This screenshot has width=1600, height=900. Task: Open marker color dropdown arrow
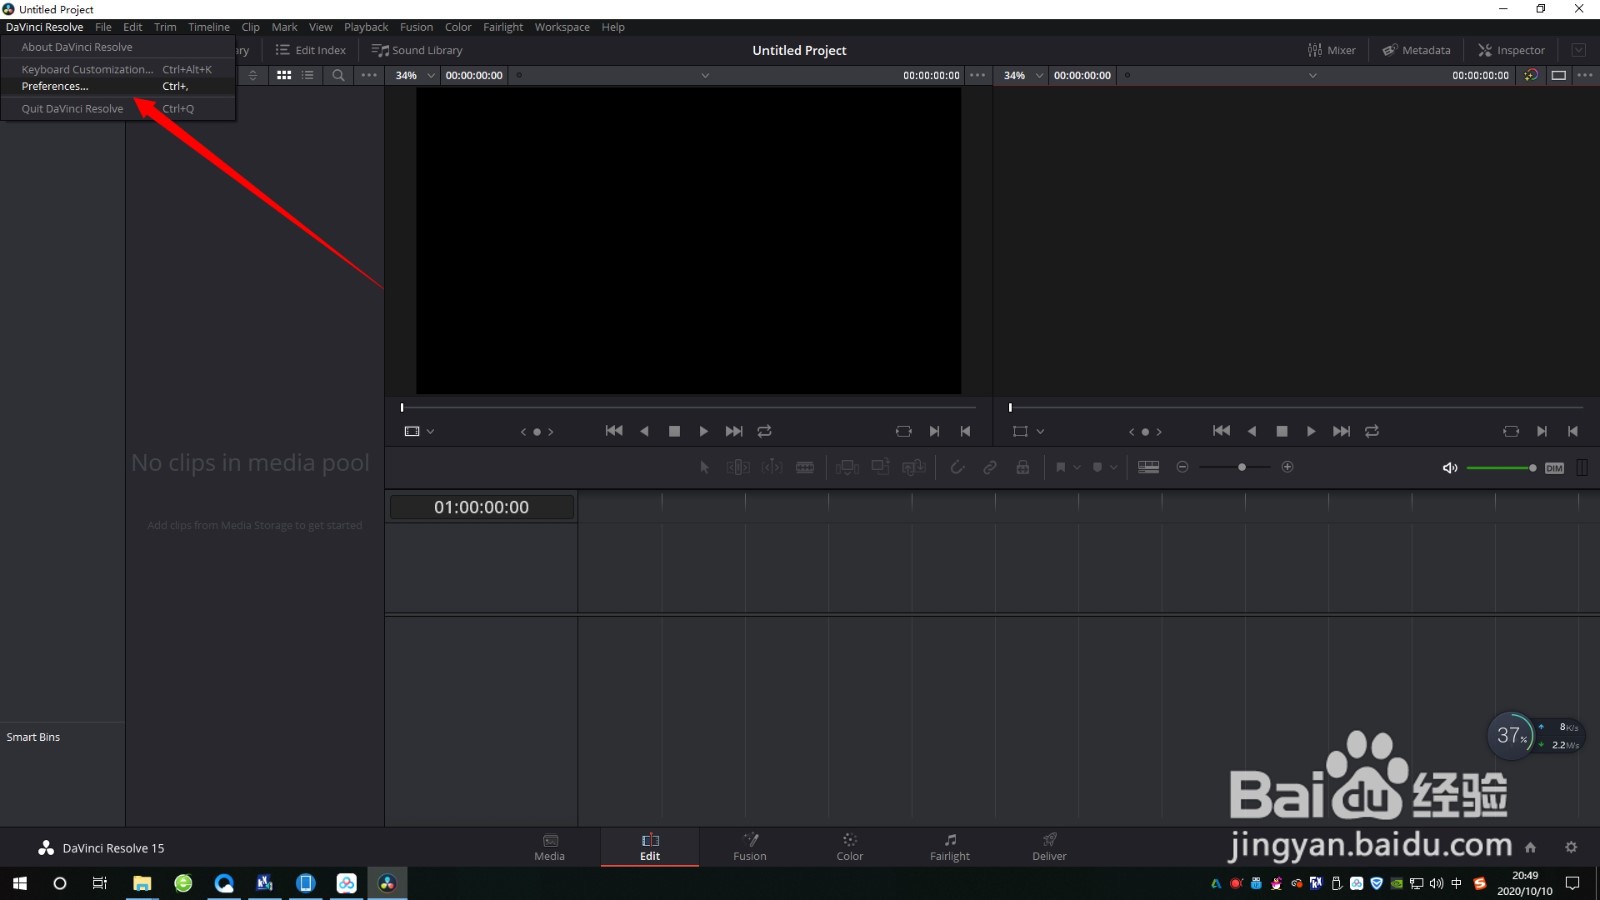[x=1113, y=467]
